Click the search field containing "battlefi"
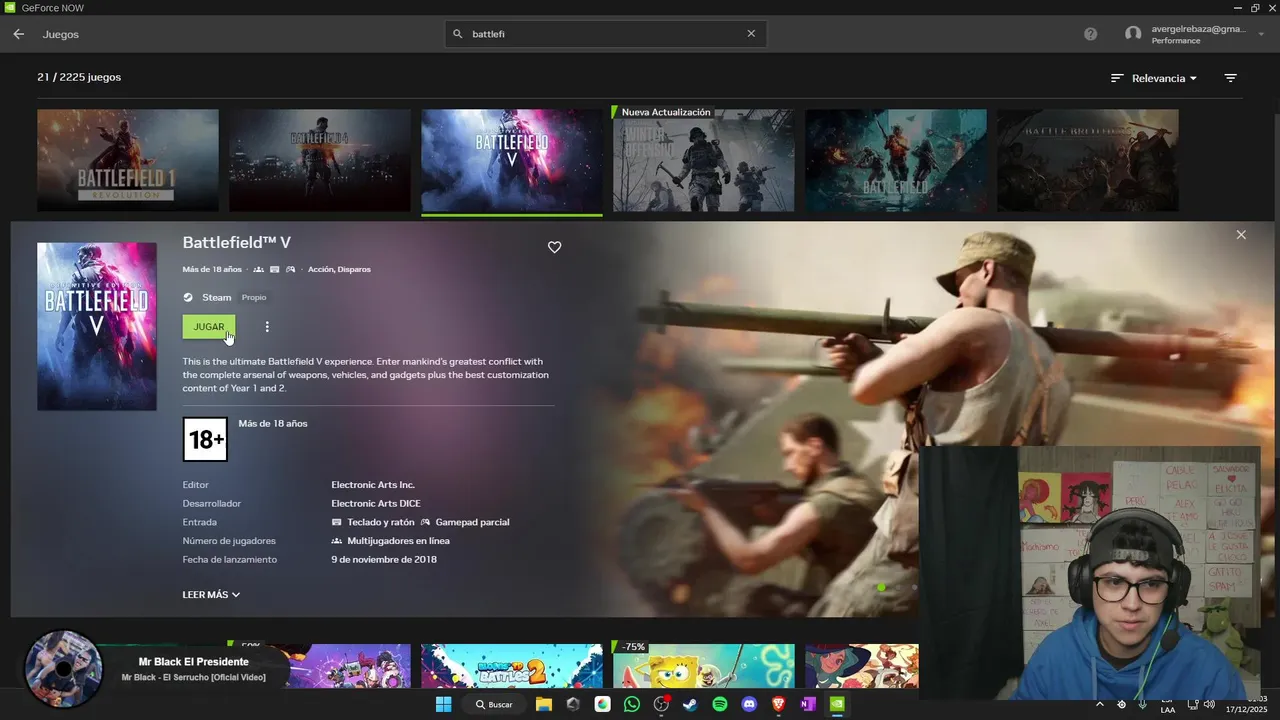The height and width of the screenshot is (720, 1280). (605, 33)
